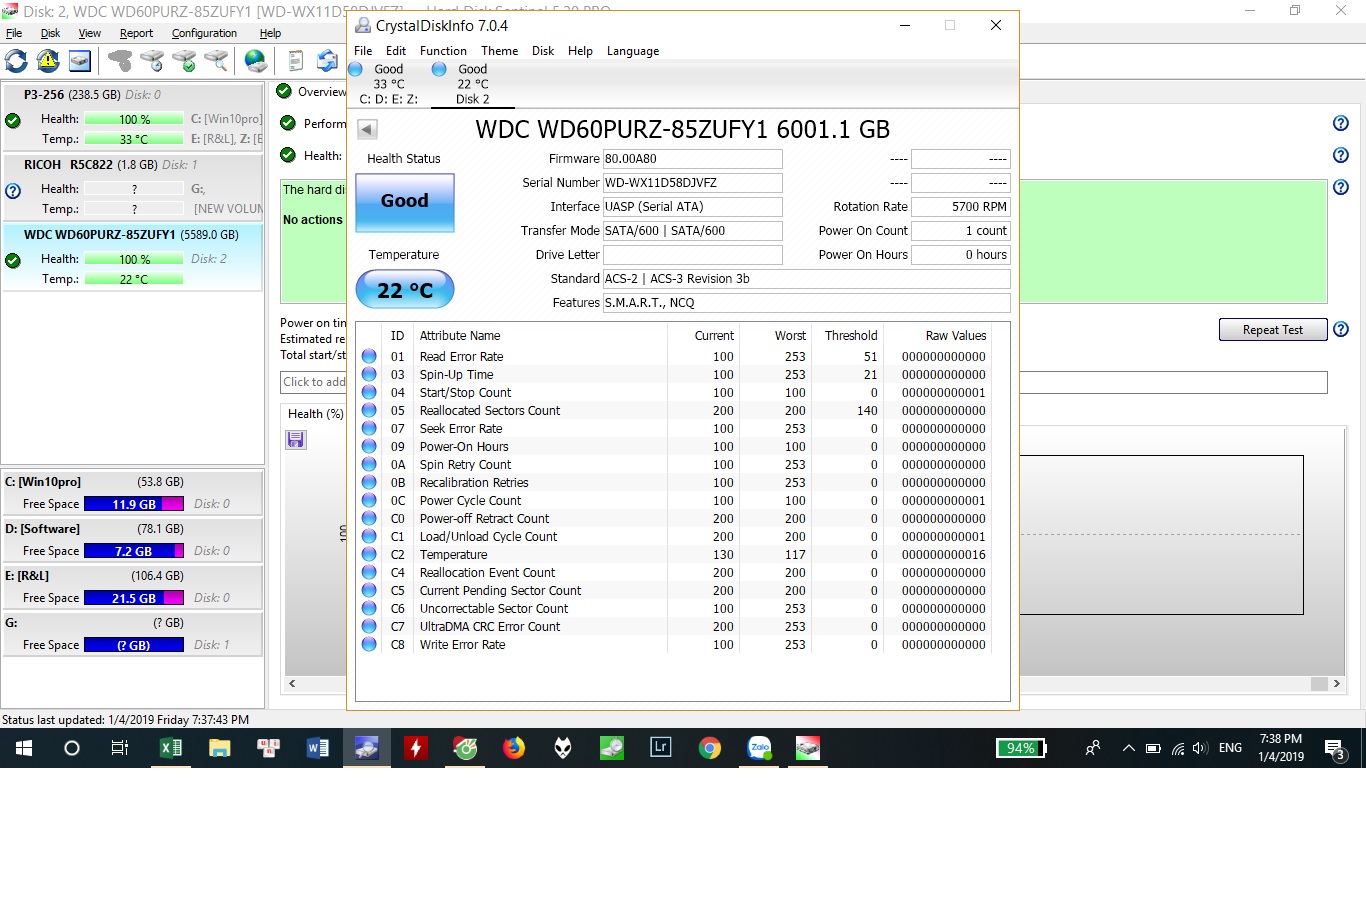Open File Explorer from the taskbar
1366x900 pixels.
(x=220, y=748)
